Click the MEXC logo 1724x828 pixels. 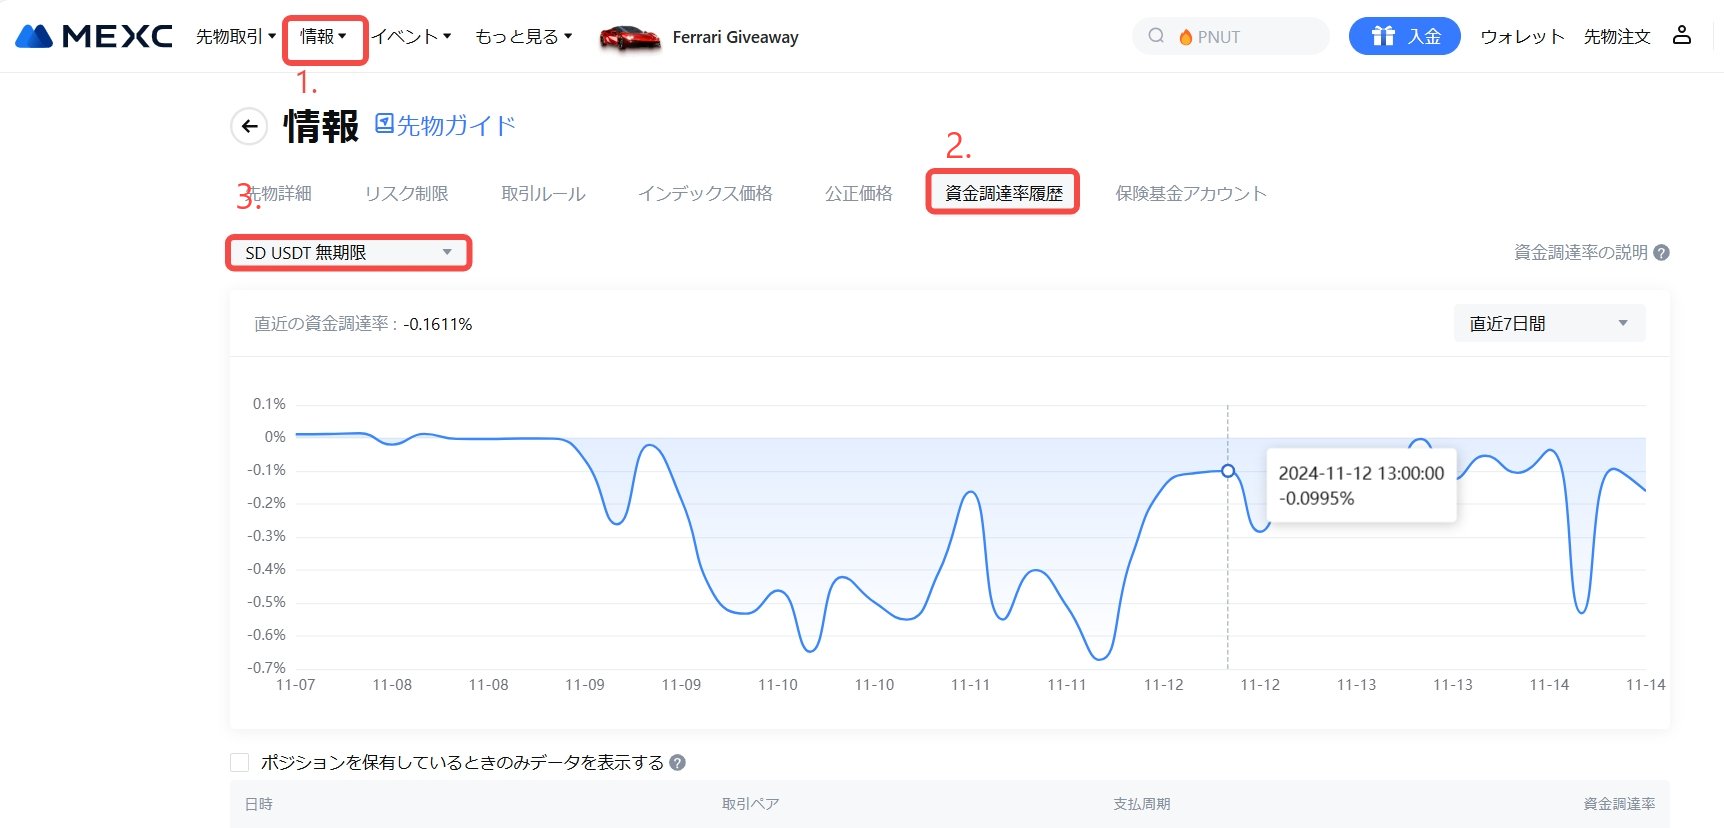click(93, 37)
